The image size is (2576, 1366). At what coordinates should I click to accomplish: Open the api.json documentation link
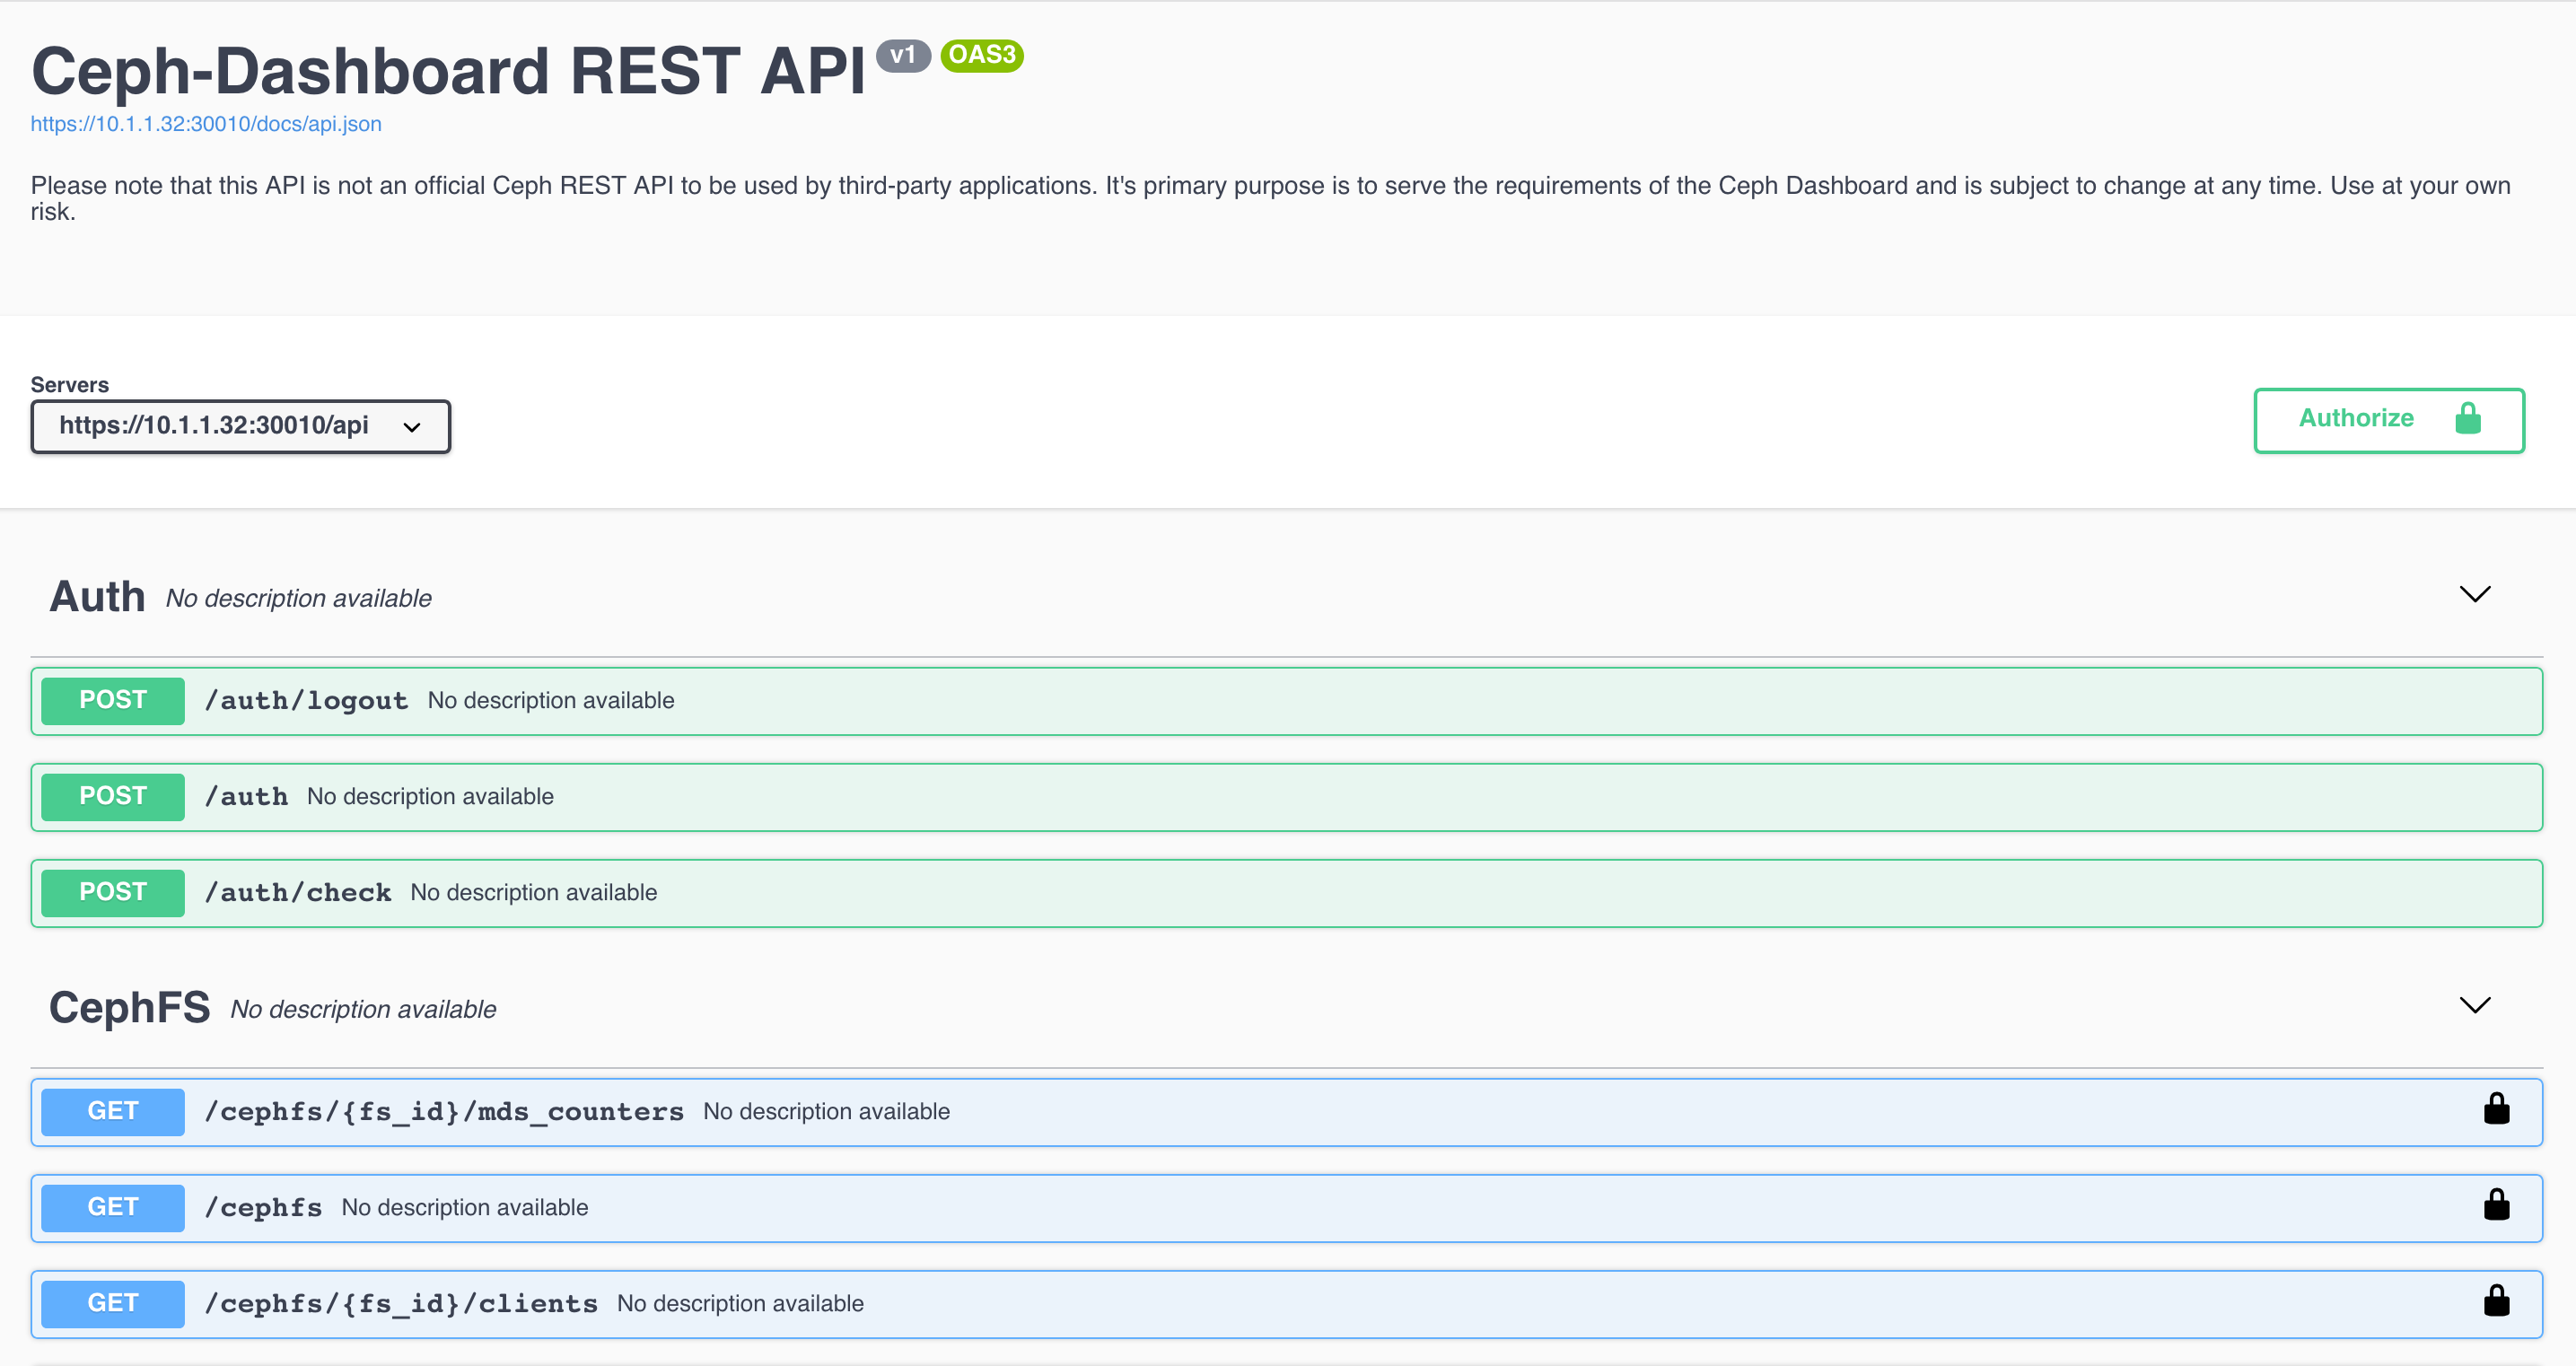[x=206, y=124]
